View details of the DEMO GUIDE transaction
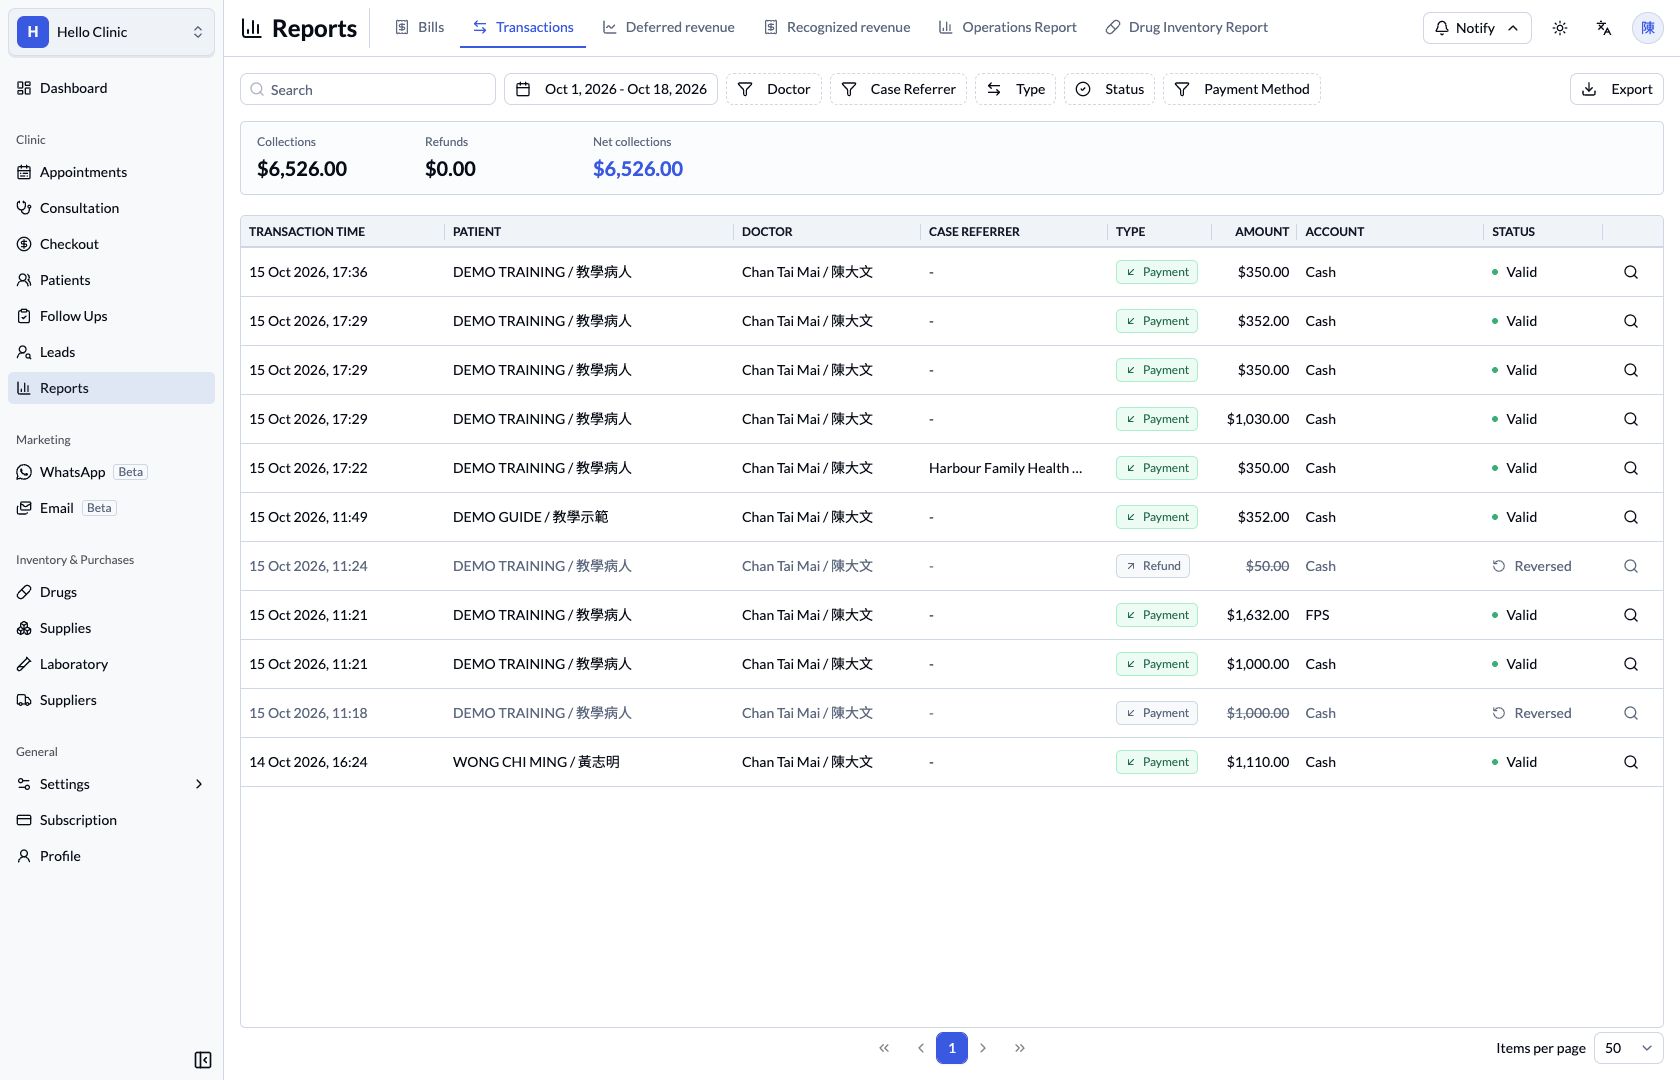1680x1080 pixels. [x=1631, y=517]
